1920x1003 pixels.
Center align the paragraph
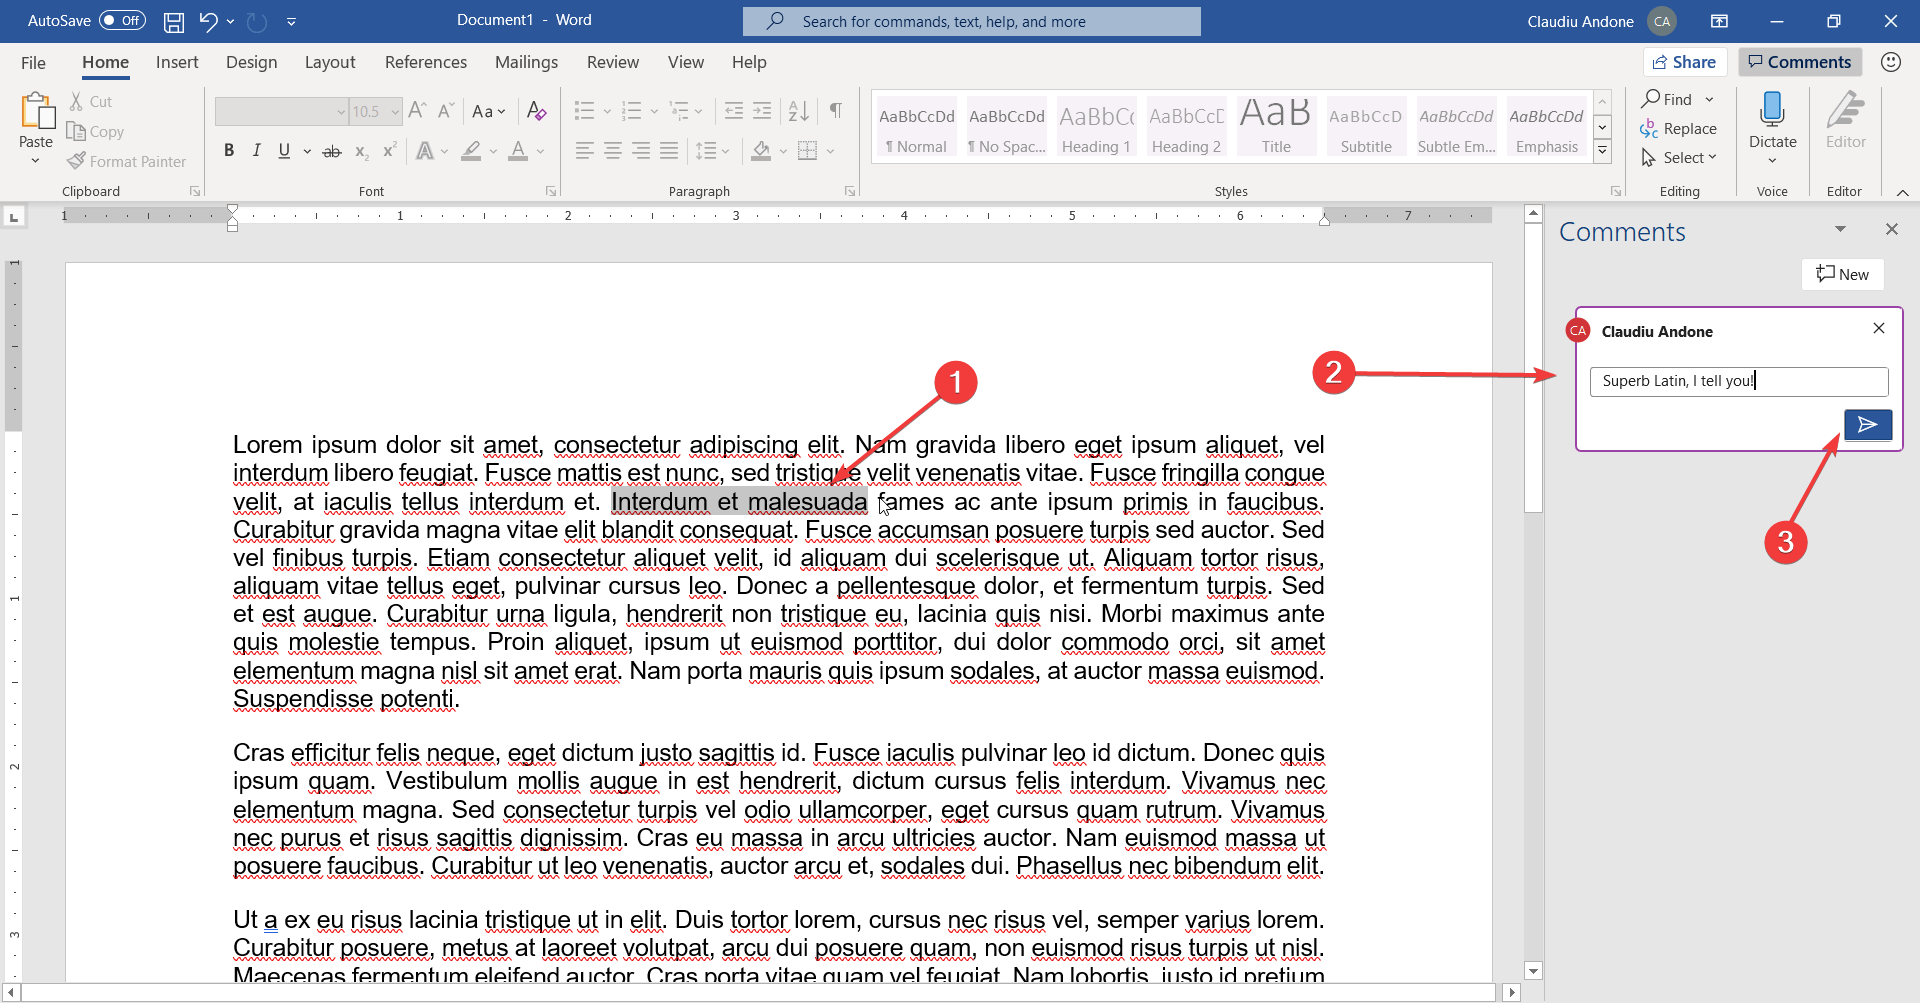tap(613, 151)
